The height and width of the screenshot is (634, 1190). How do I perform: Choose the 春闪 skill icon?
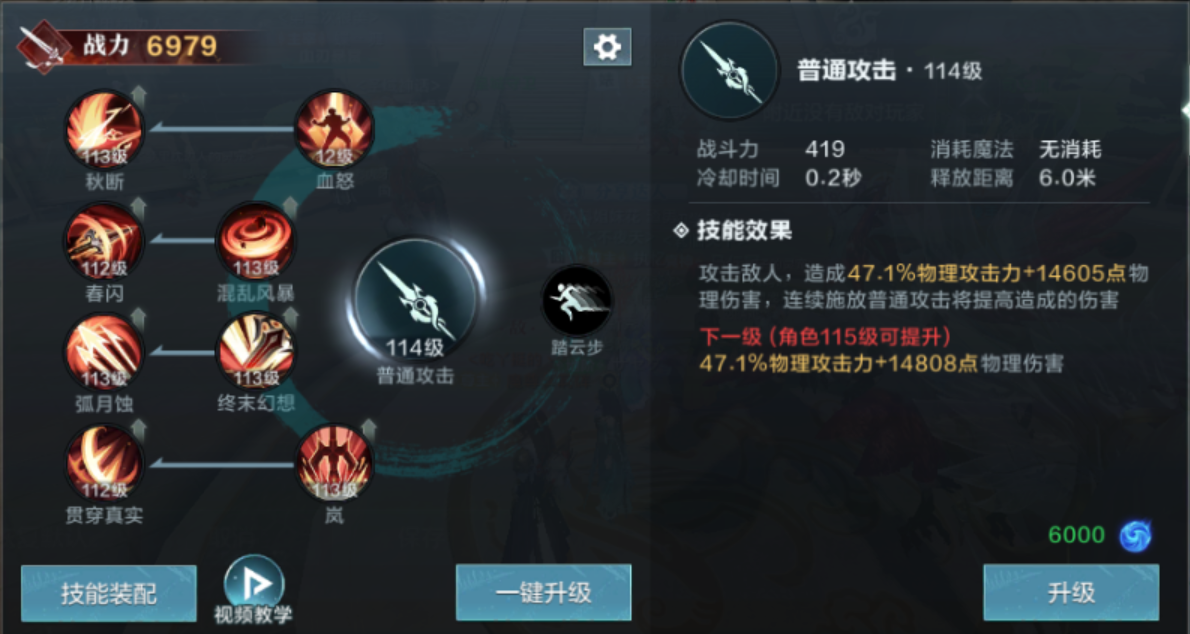pos(104,241)
